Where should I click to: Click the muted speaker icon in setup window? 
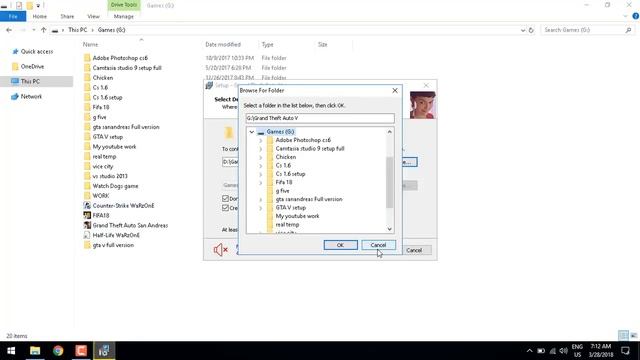point(220,249)
